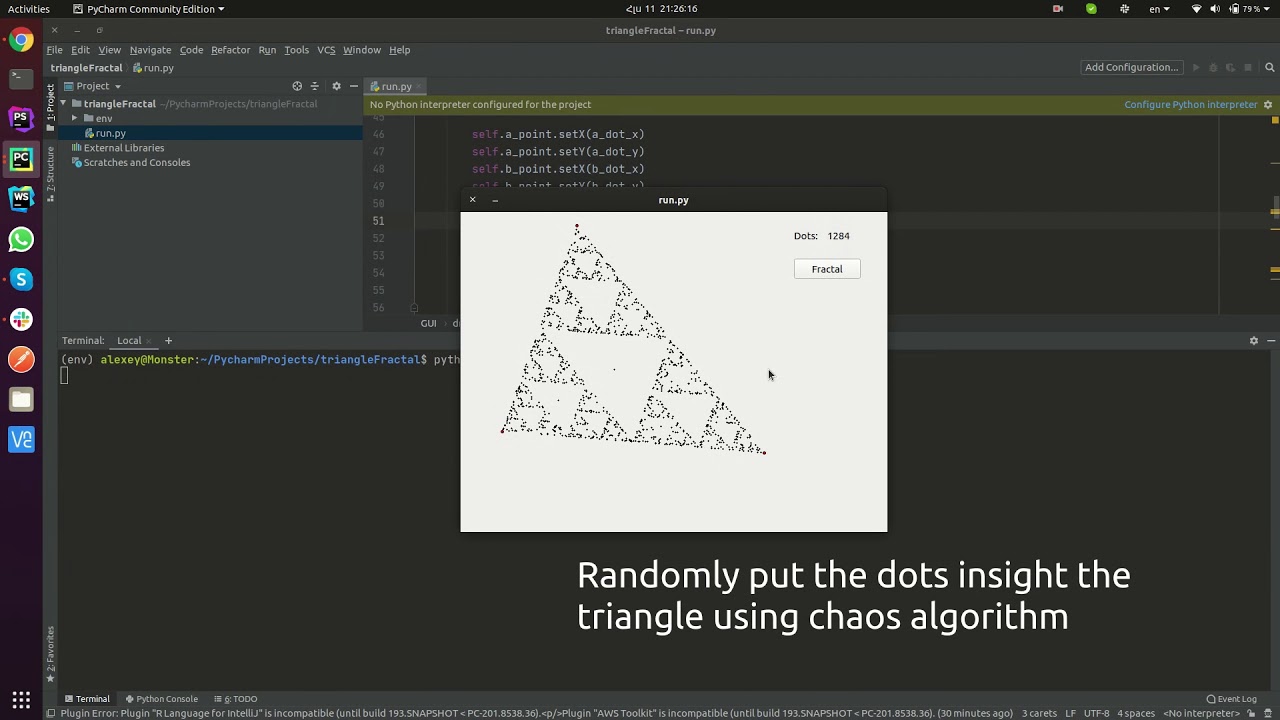Show applications grid in the dock
This screenshot has height=720, width=1280.
pyautogui.click(x=21, y=700)
